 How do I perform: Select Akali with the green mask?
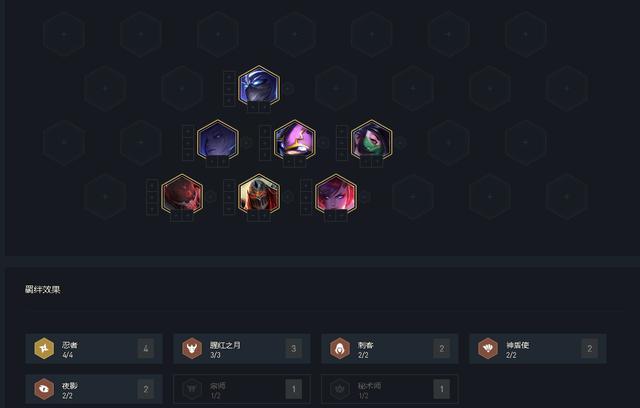(x=371, y=141)
